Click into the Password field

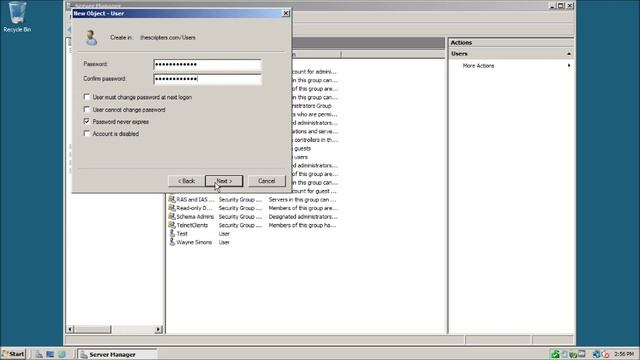pos(207,64)
